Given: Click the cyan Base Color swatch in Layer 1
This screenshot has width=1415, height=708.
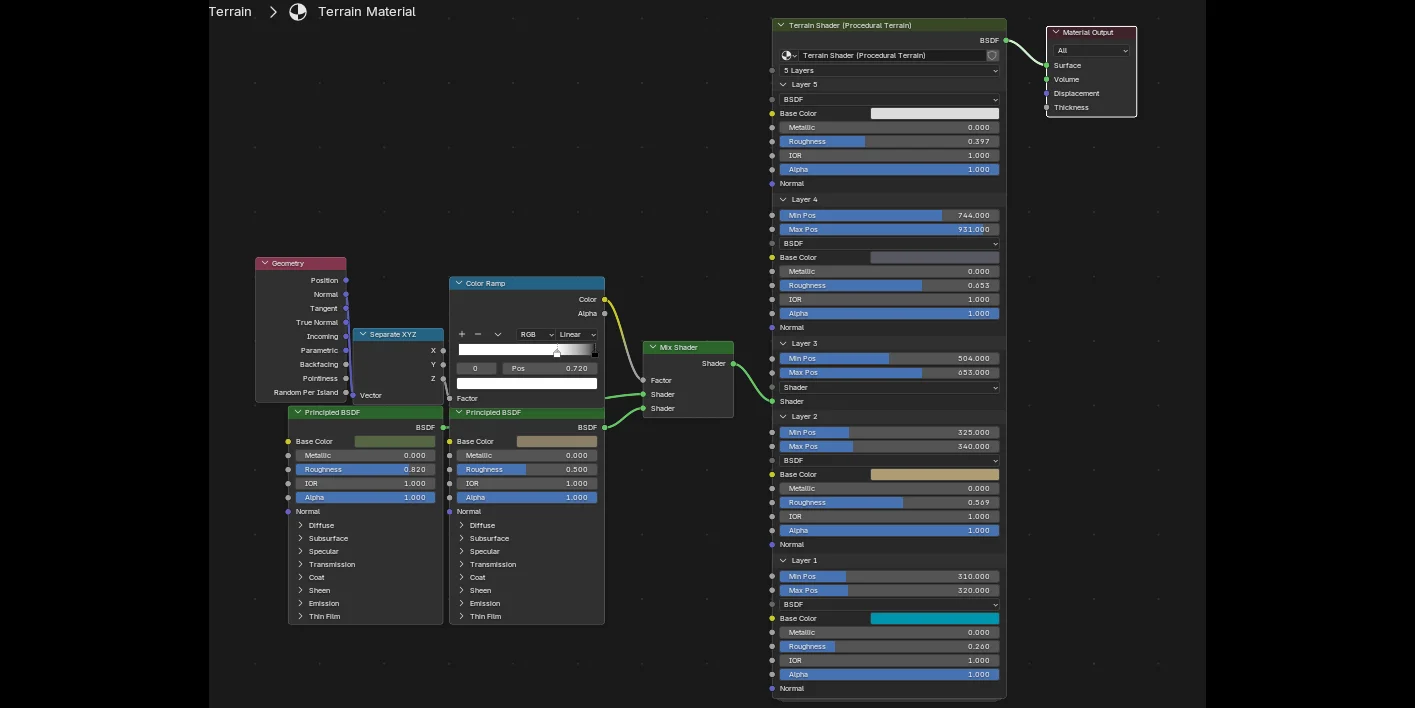Looking at the screenshot, I should 934,618.
